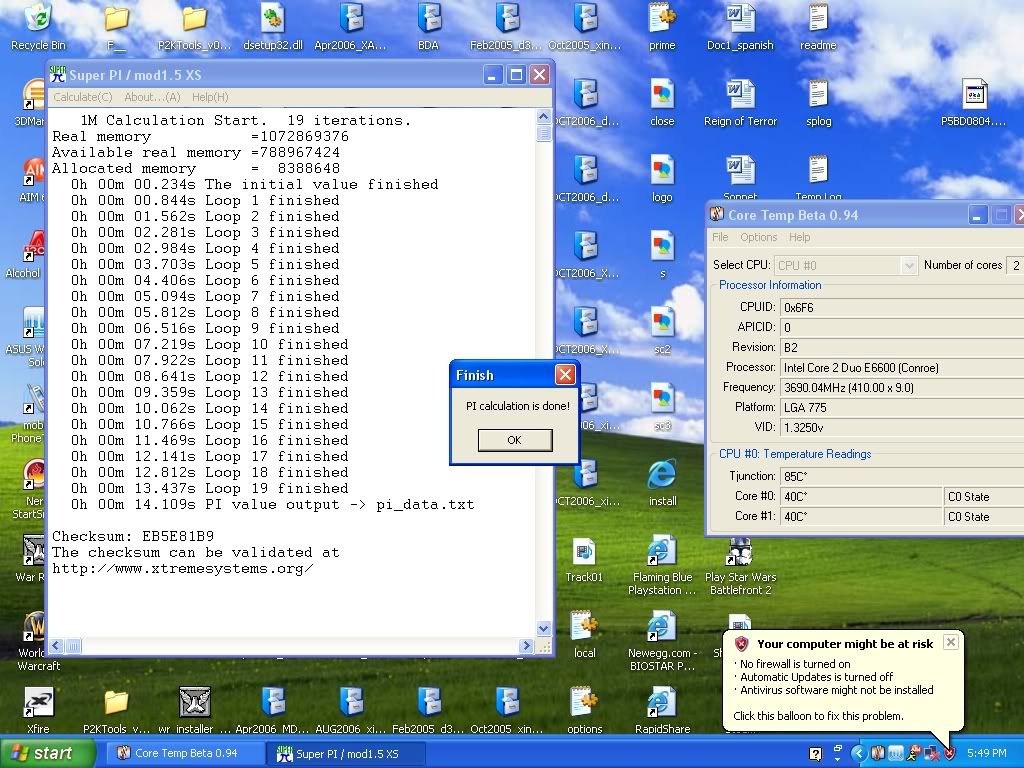Select the Apr2006_MD desktop icon
This screenshot has height=768, width=1024.
click(x=273, y=711)
